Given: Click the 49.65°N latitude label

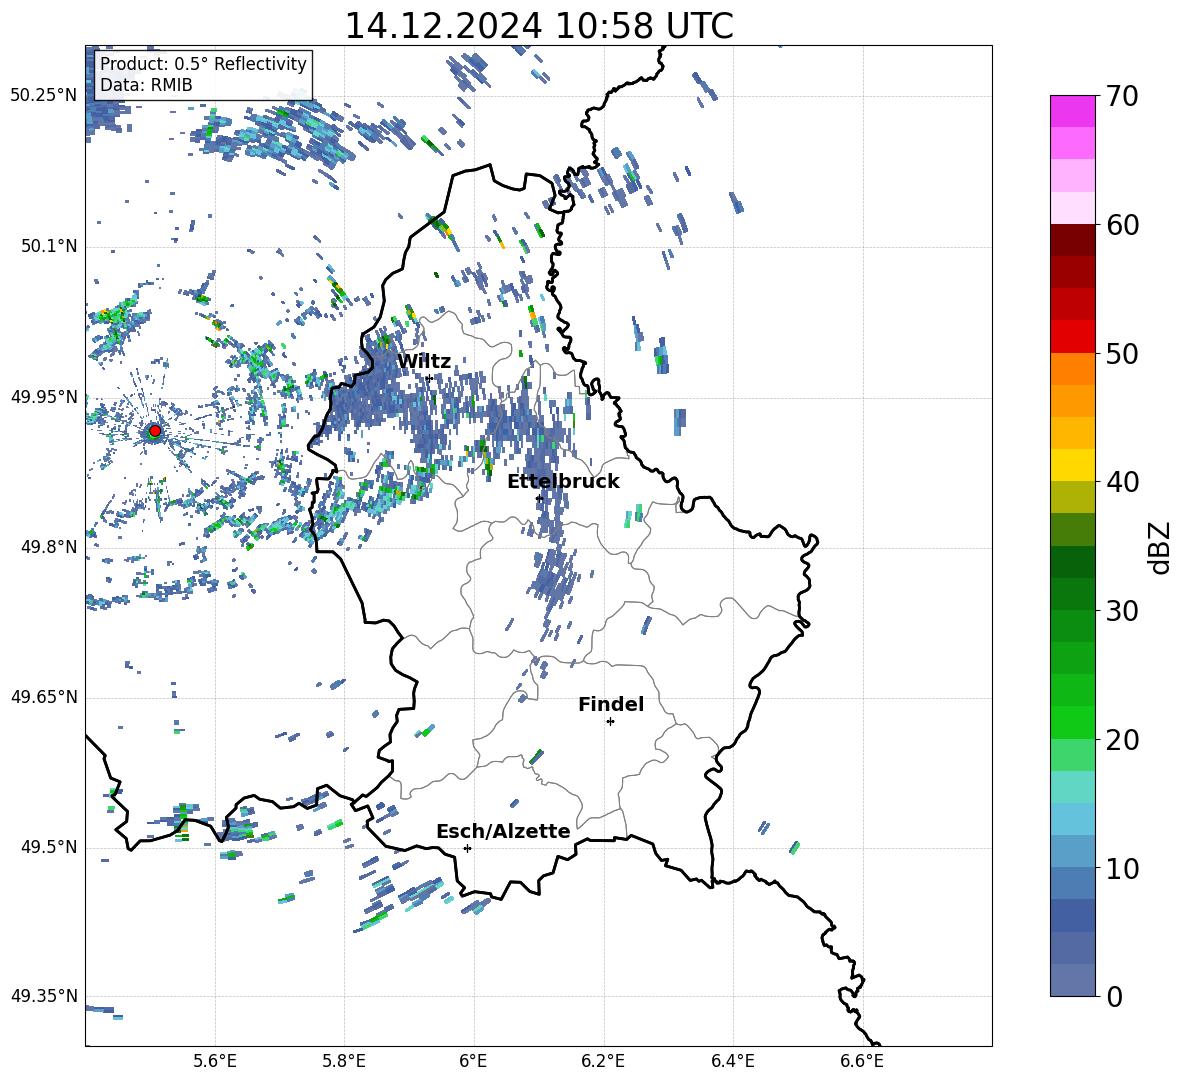Looking at the screenshot, I should pos(44,696).
